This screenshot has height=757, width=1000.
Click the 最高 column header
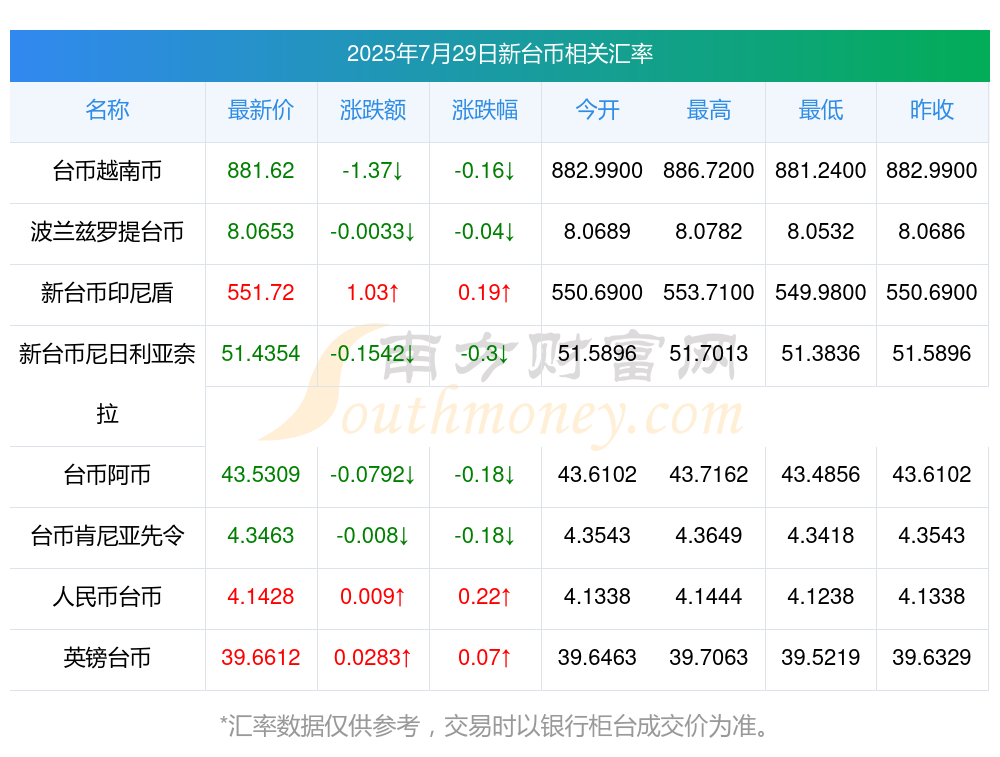(x=709, y=110)
